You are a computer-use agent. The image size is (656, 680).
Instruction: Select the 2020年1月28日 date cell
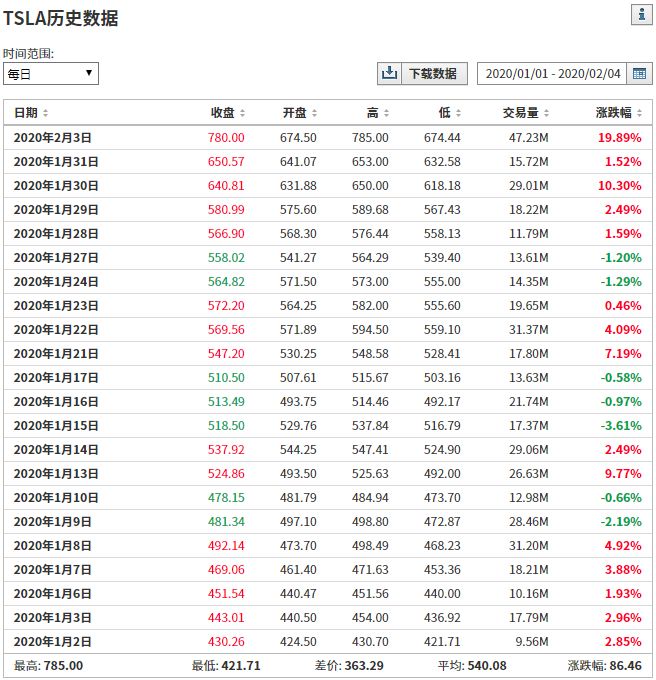(56, 234)
